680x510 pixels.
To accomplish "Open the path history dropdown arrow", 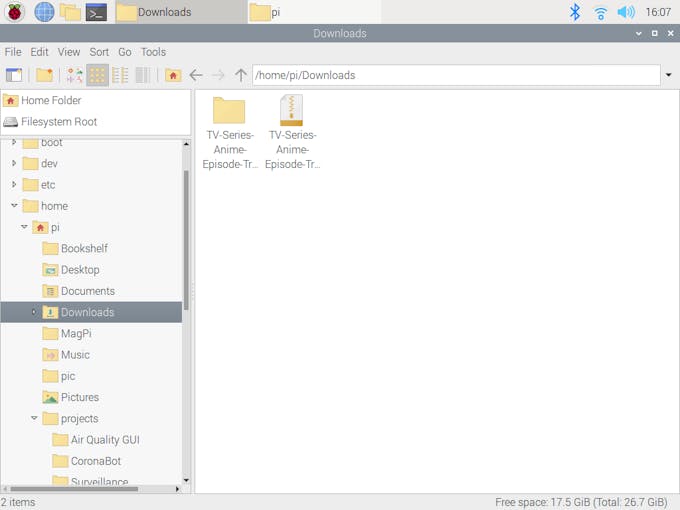I will point(669,75).
